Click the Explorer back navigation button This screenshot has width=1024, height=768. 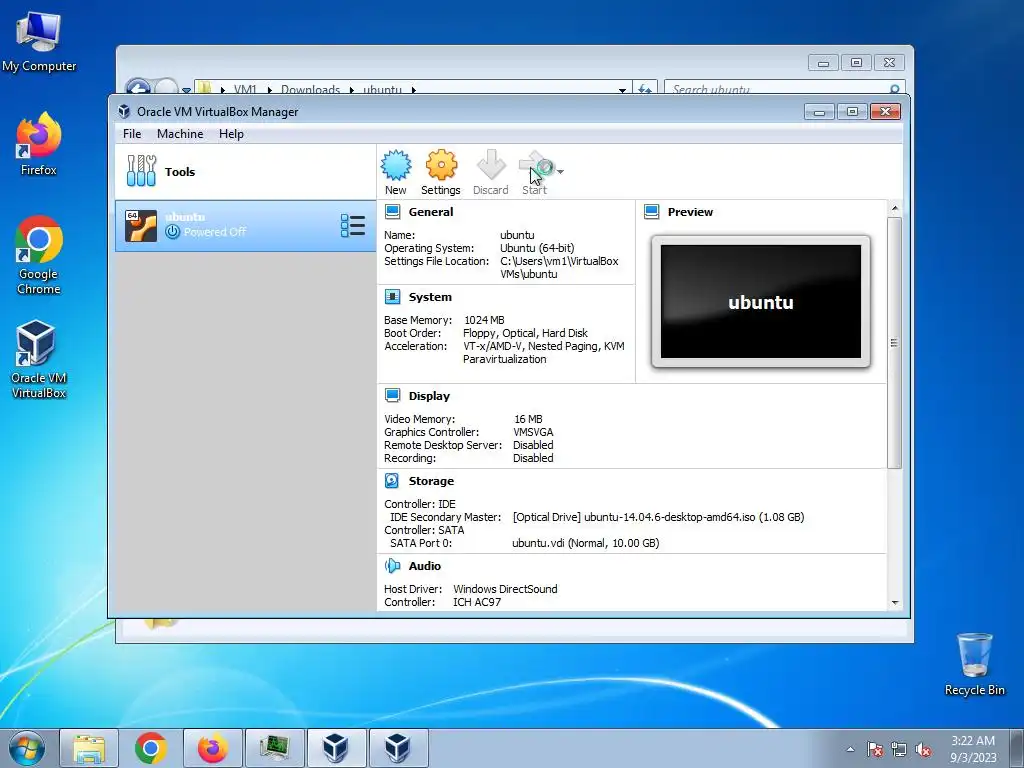(138, 88)
